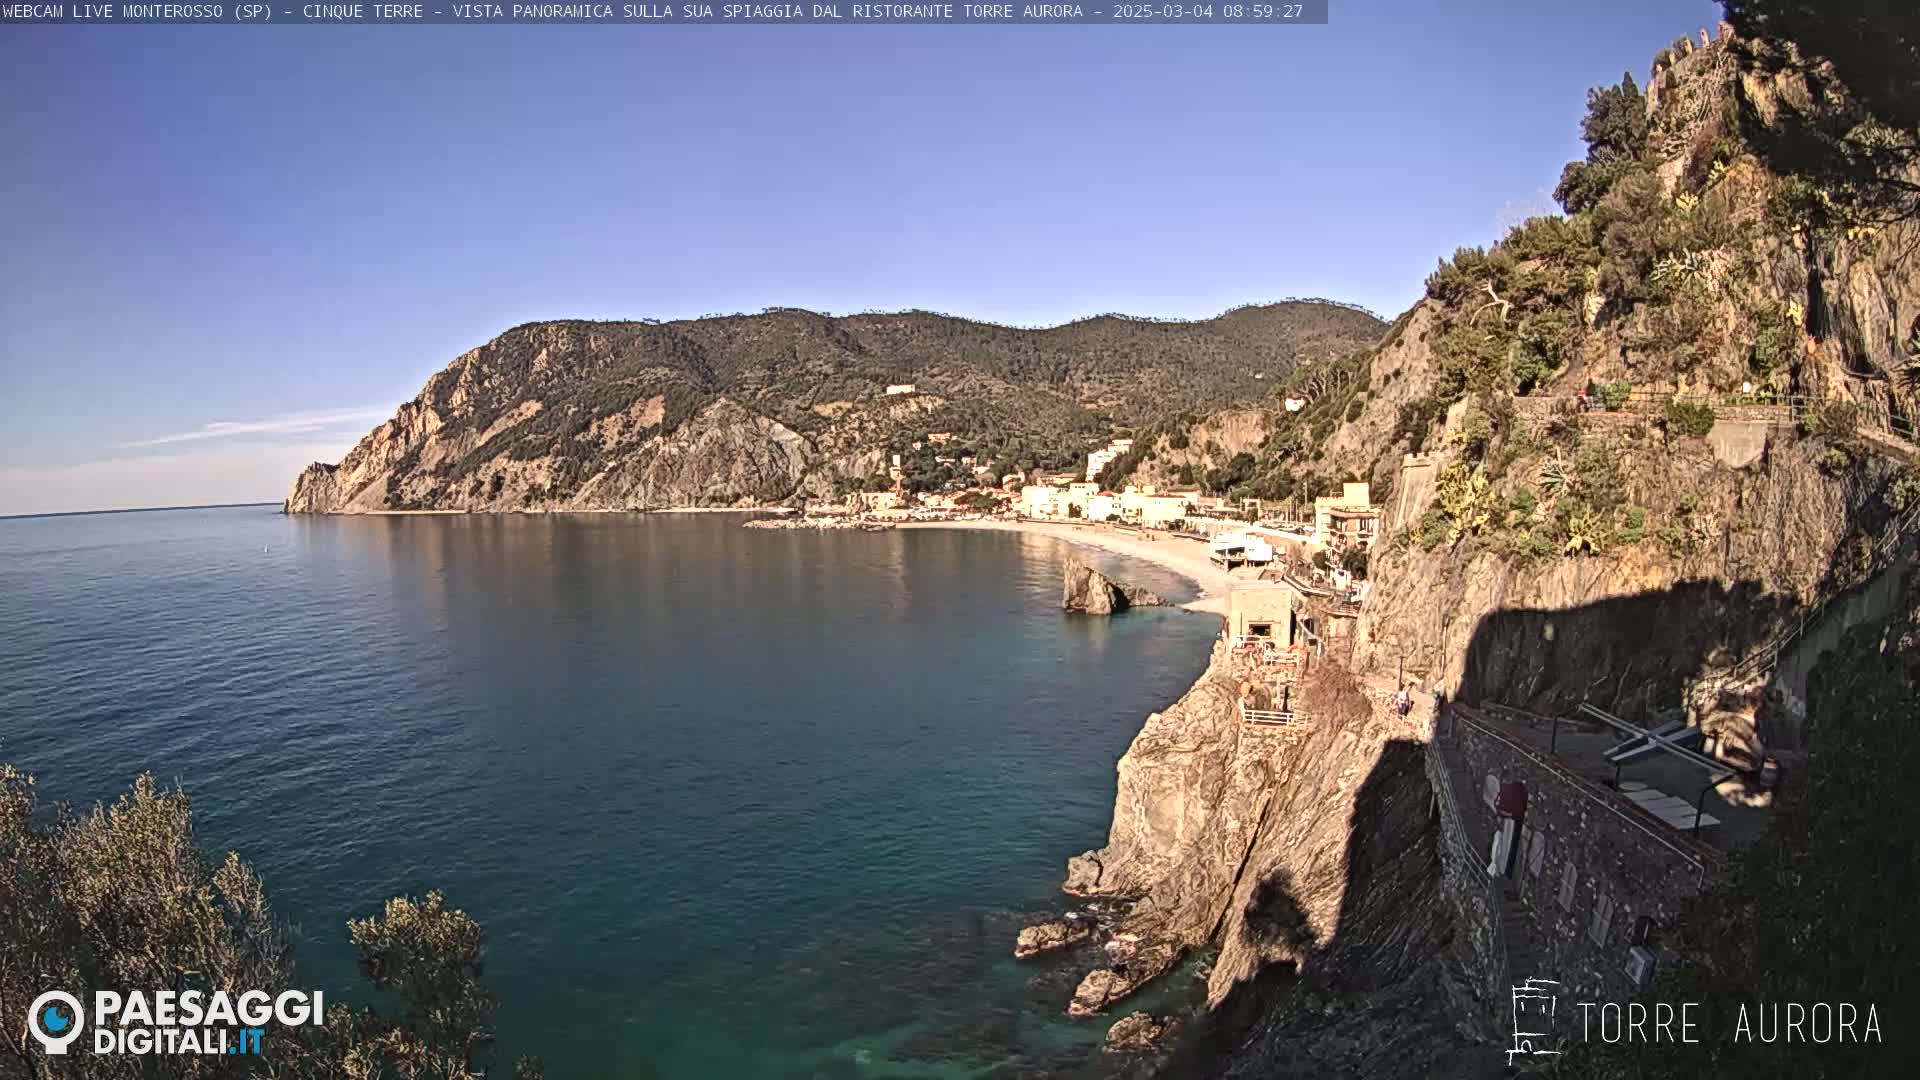This screenshot has width=1920, height=1080.
Task: Click the castle wall atop the right cliff
Action: click(1690, 50)
